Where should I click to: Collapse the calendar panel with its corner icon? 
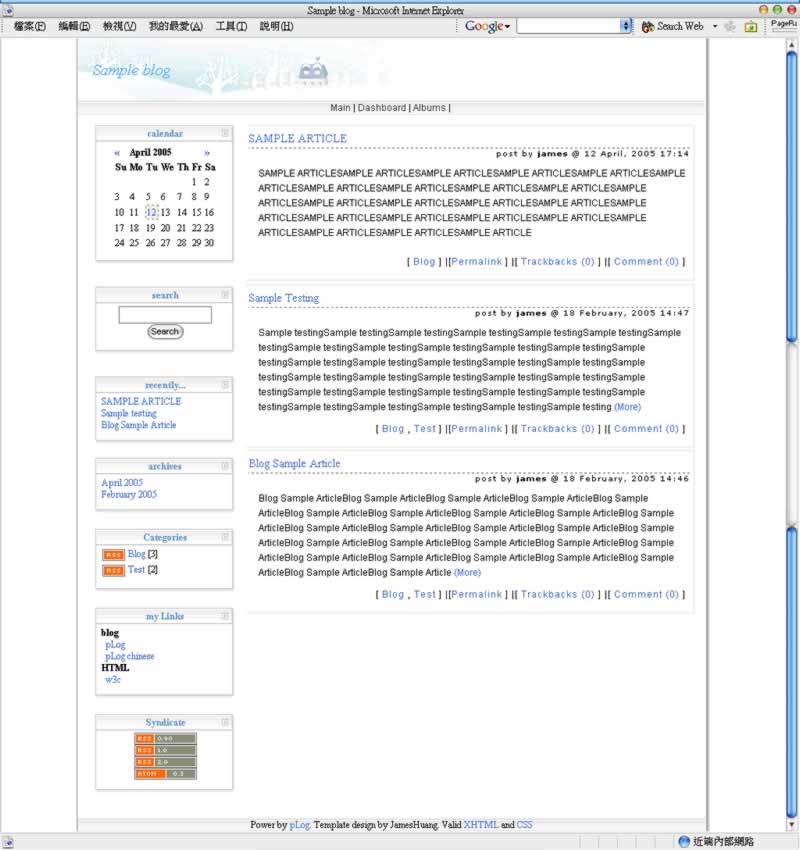[x=225, y=133]
